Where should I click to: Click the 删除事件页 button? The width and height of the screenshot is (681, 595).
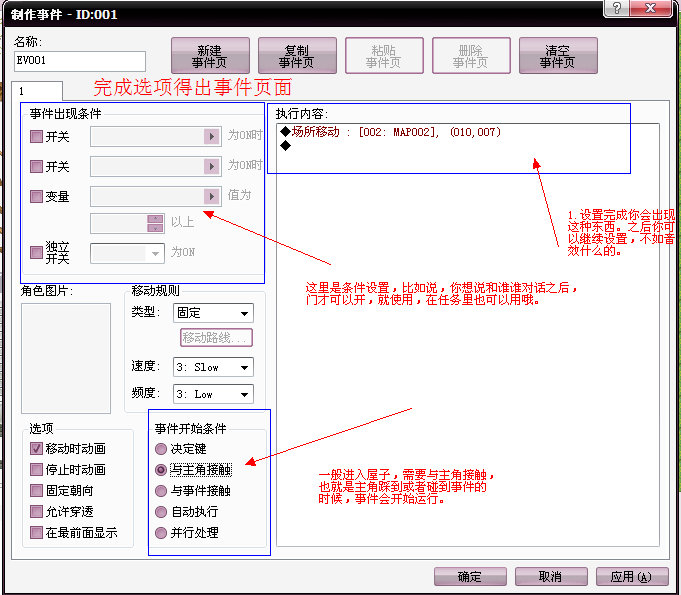coord(471,56)
